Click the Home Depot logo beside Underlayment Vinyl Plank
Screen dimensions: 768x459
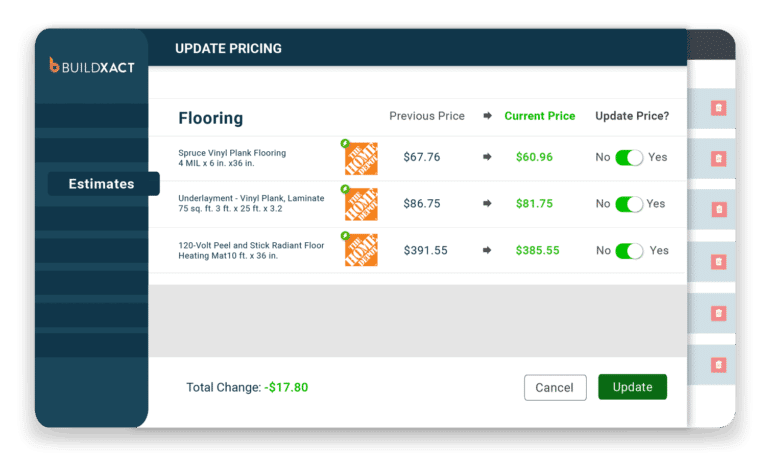(361, 204)
